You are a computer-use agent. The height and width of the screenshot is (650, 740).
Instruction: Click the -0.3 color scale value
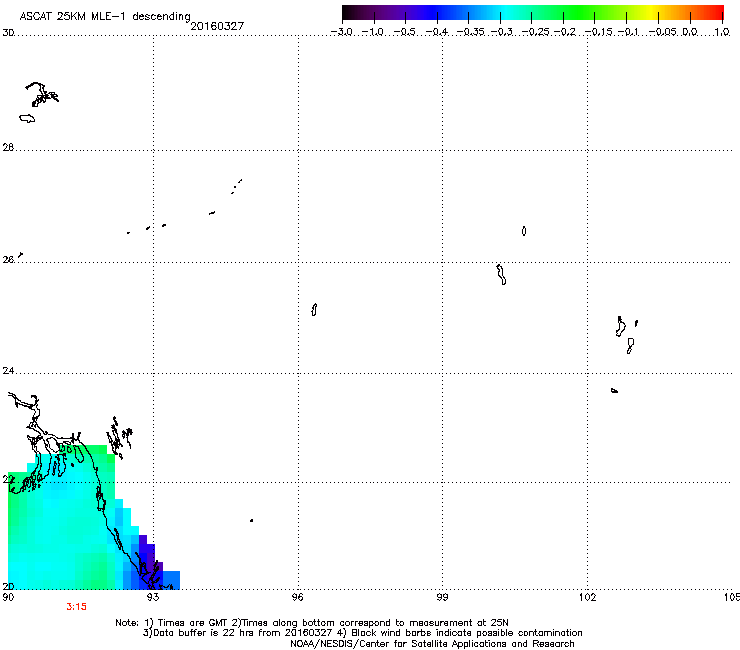tap(502, 32)
